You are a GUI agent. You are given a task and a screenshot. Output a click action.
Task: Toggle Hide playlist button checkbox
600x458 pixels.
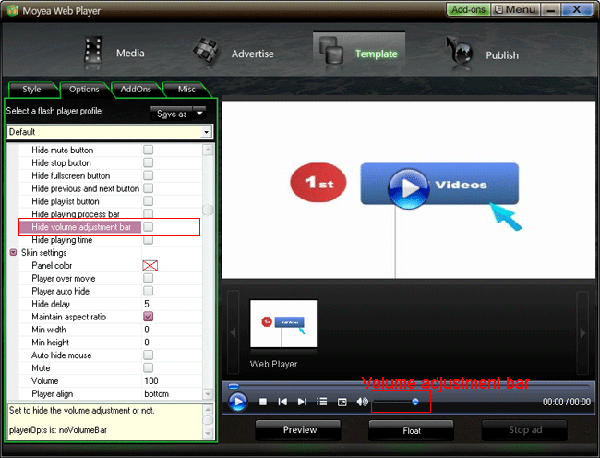tap(148, 201)
